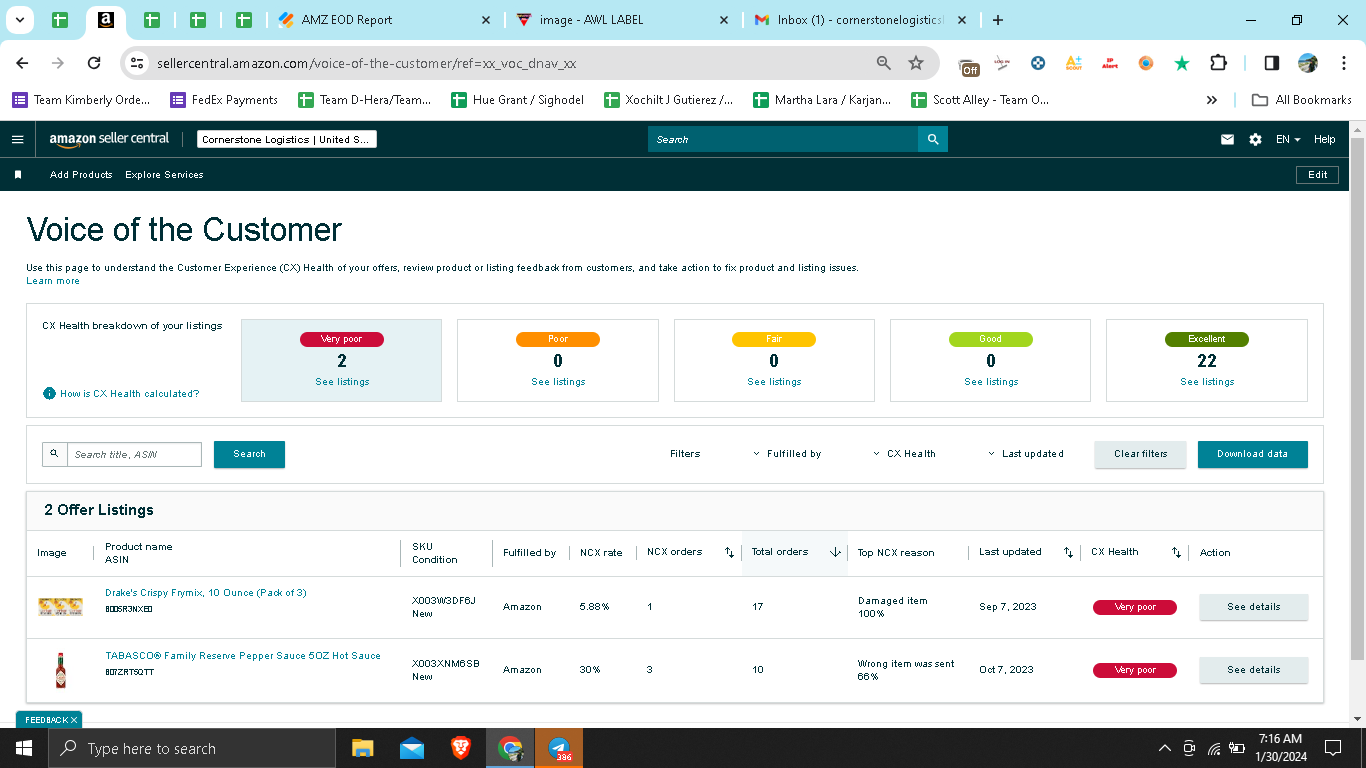Open a new browser tab
This screenshot has width=1366, height=768.
click(x=997, y=20)
